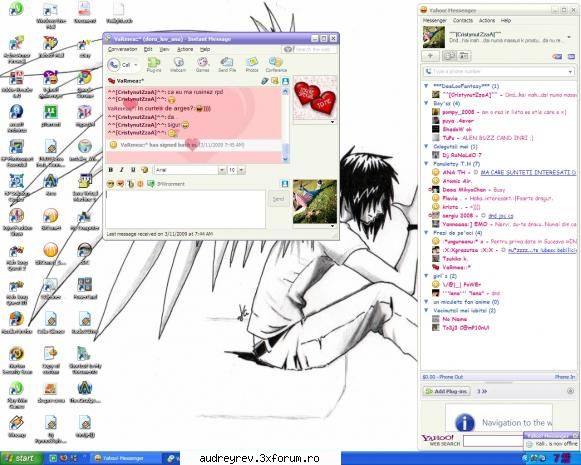The height and width of the screenshot is (465, 581).
Task: Open the status dropdown arrow beside CristynutZzaA
Action: coord(569,37)
